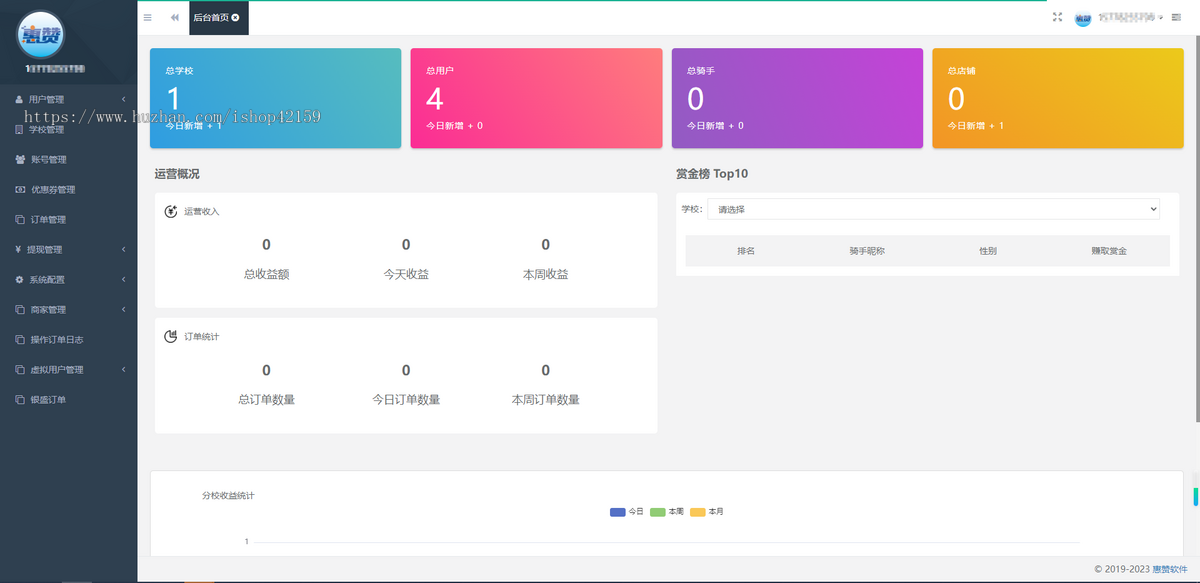Click the 总店铺 orange stat card

[1058, 98]
